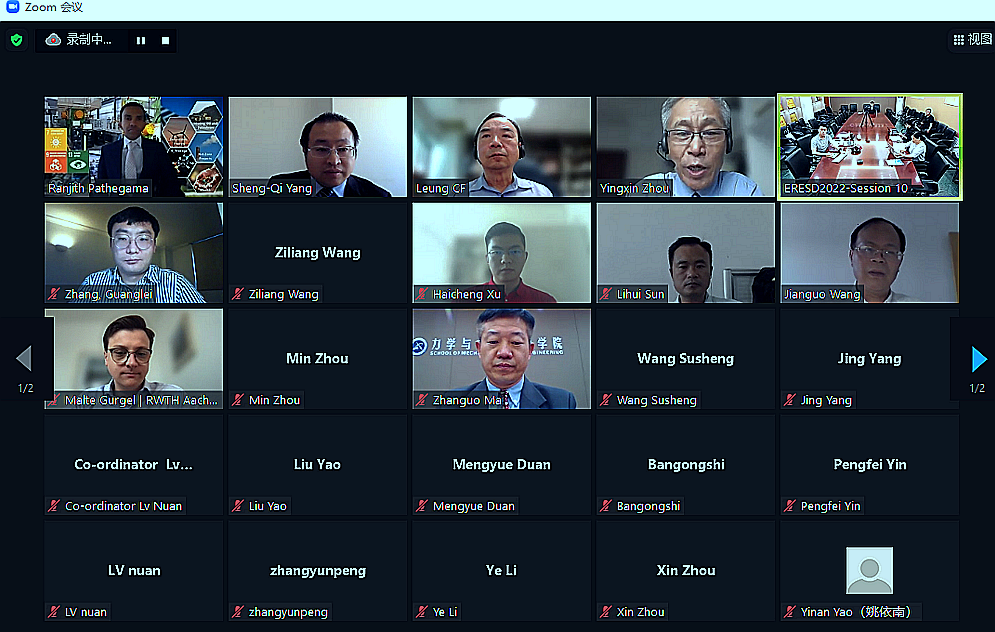Viewport: 995px width, 632px height.
Task: Select Ranjith Pathegama's video tile
Action: (x=134, y=147)
